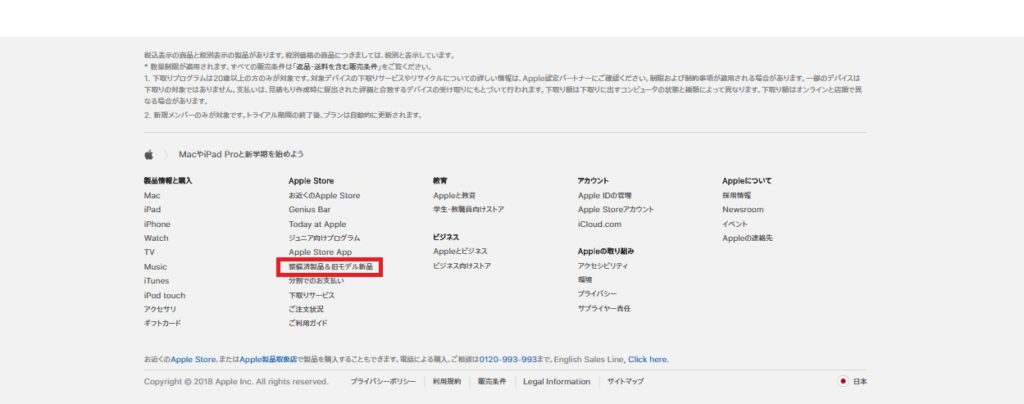Follow the English Sales Line Click here link

point(648,359)
